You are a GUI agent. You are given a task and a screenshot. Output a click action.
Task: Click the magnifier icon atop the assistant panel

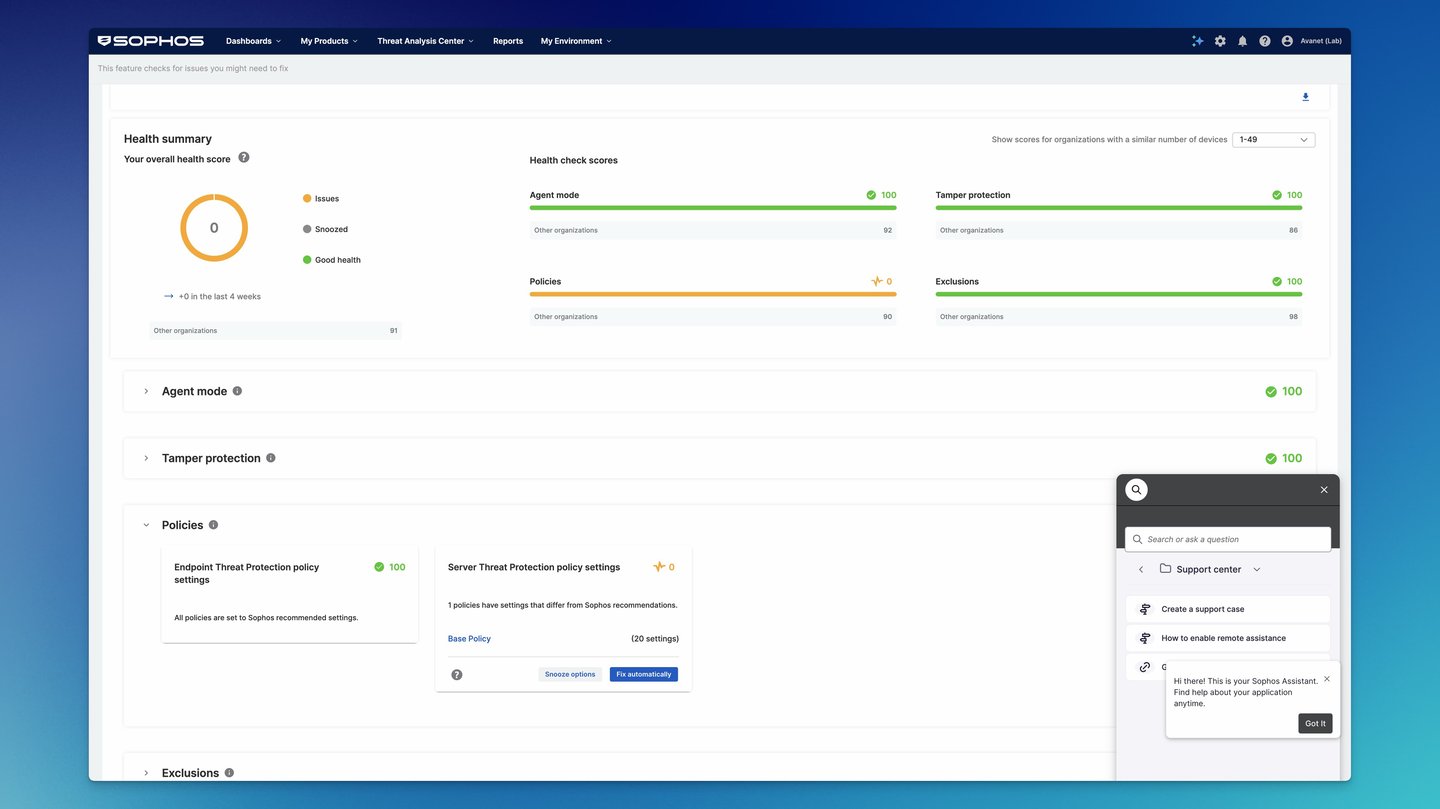click(1136, 490)
